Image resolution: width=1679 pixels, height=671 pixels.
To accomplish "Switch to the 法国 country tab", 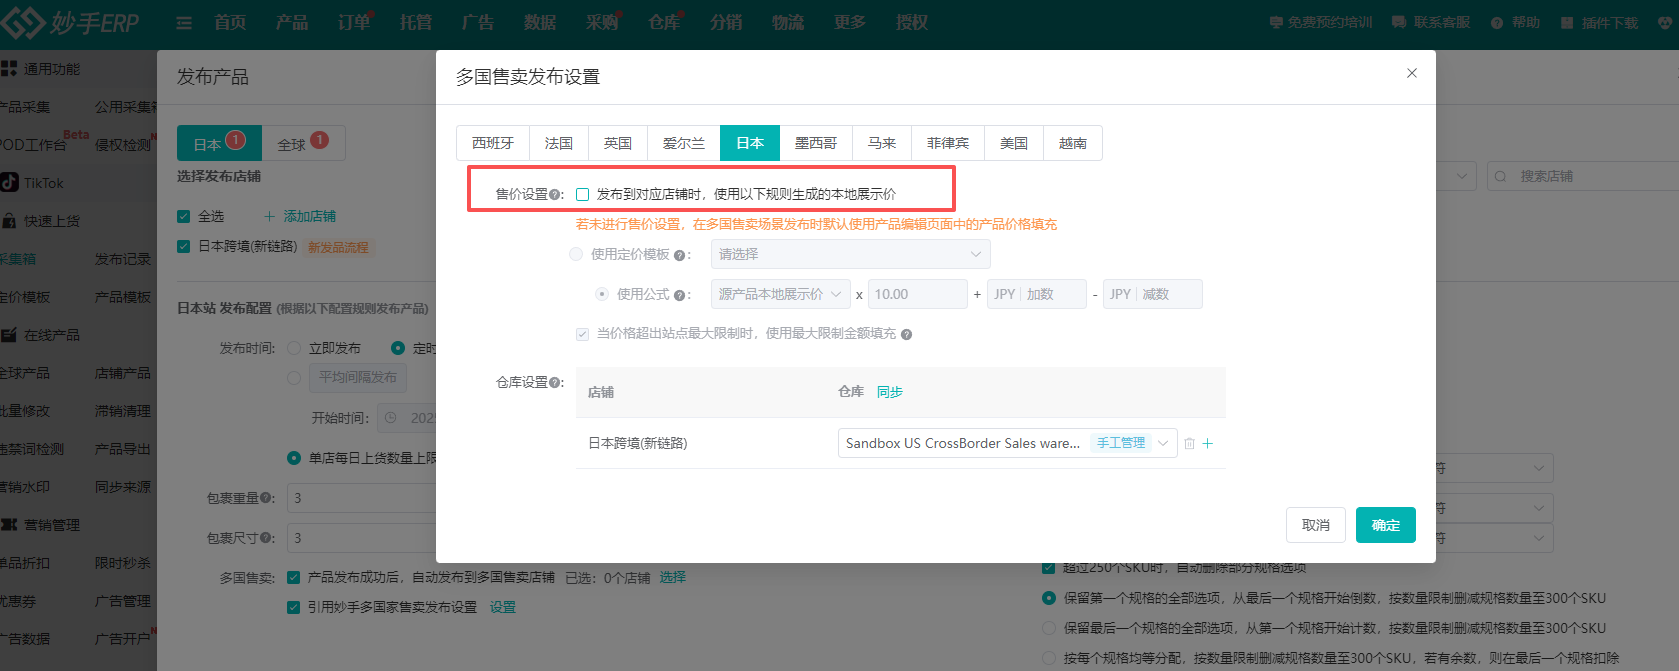I will (x=559, y=144).
